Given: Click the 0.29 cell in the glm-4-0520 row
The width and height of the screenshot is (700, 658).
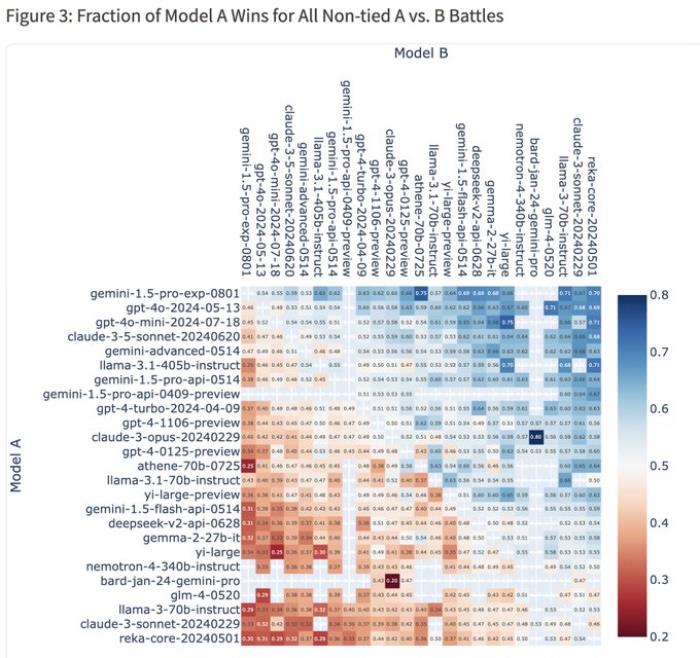Looking at the screenshot, I should pyautogui.click(x=262, y=595).
